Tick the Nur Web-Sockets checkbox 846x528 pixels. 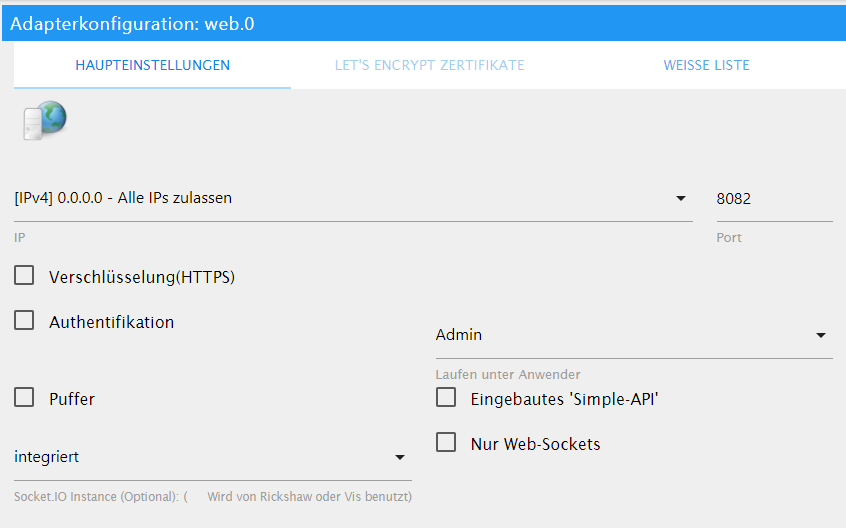click(446, 442)
